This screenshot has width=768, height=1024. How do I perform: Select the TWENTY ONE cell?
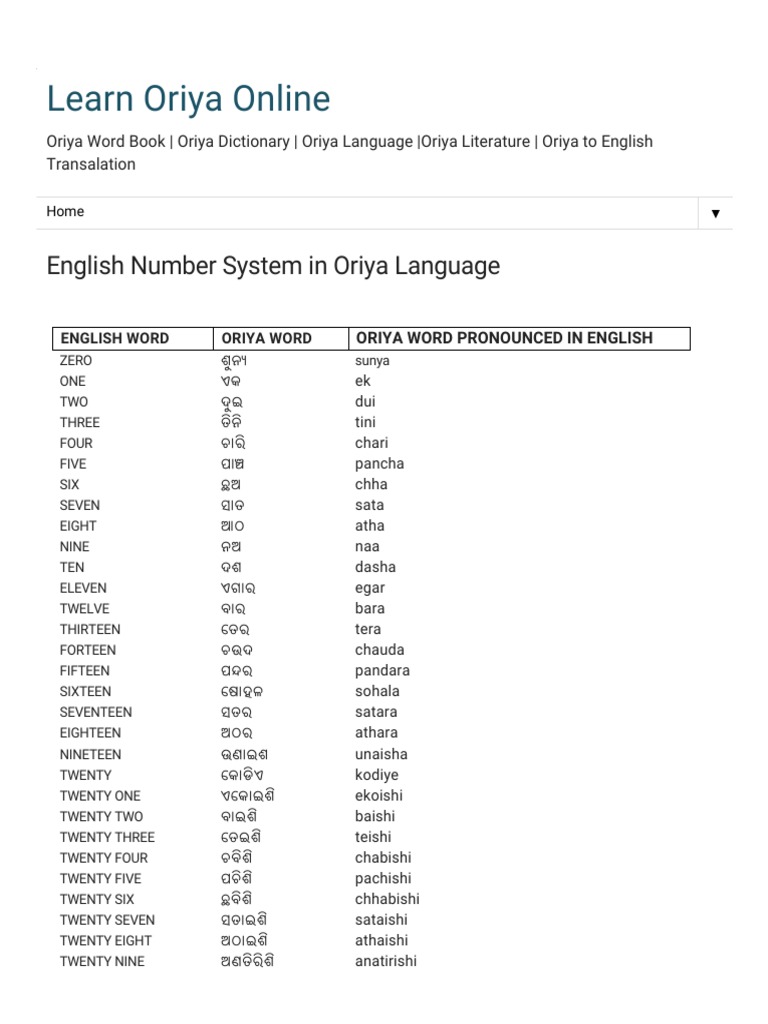click(x=100, y=796)
